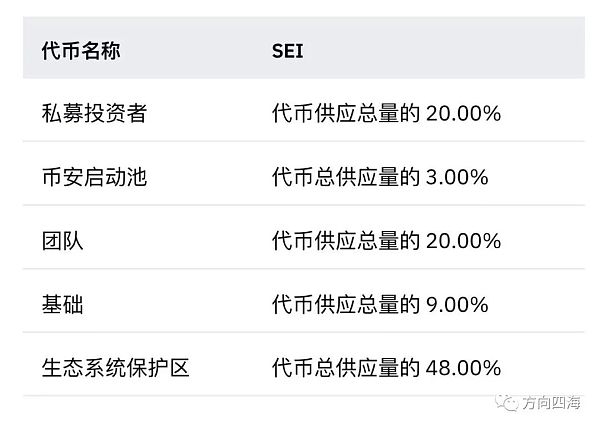Viewport: 600px width, 429px height.
Task: Click the 代币名称 column header
Action: [x=80, y=50]
